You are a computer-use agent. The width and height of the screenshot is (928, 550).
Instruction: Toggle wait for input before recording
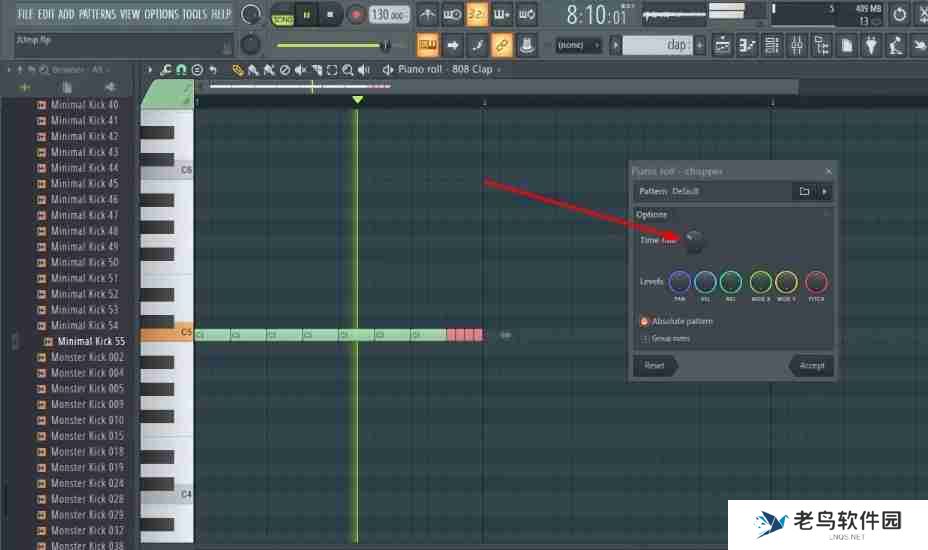pyautogui.click(x=452, y=15)
